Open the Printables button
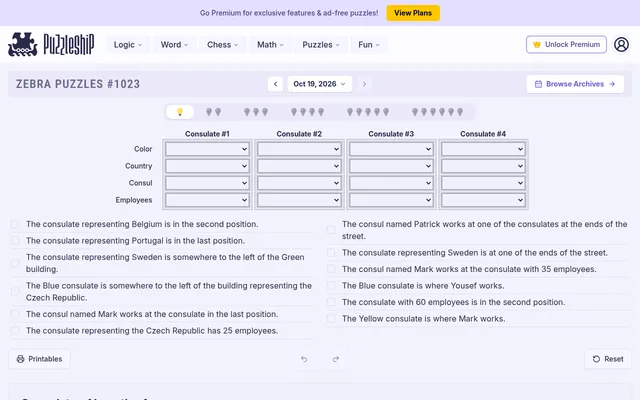This screenshot has height=400, width=640. click(x=39, y=359)
